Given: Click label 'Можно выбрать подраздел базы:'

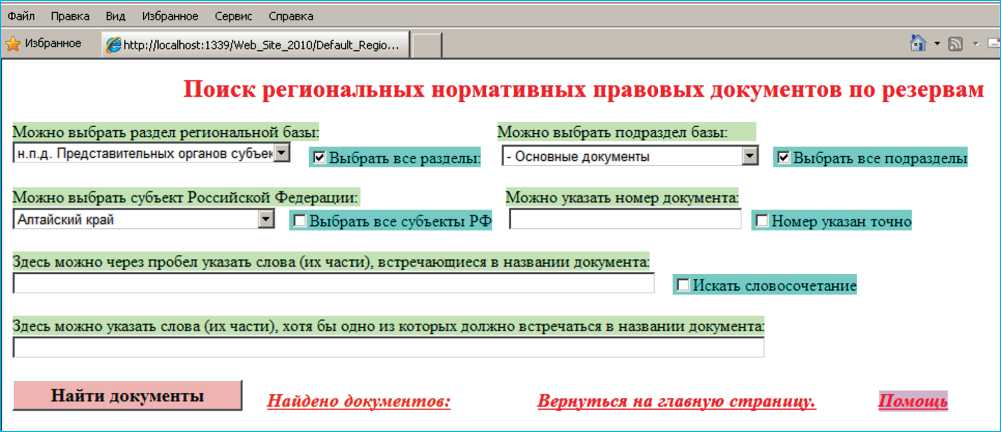Looking at the screenshot, I should (612, 133).
